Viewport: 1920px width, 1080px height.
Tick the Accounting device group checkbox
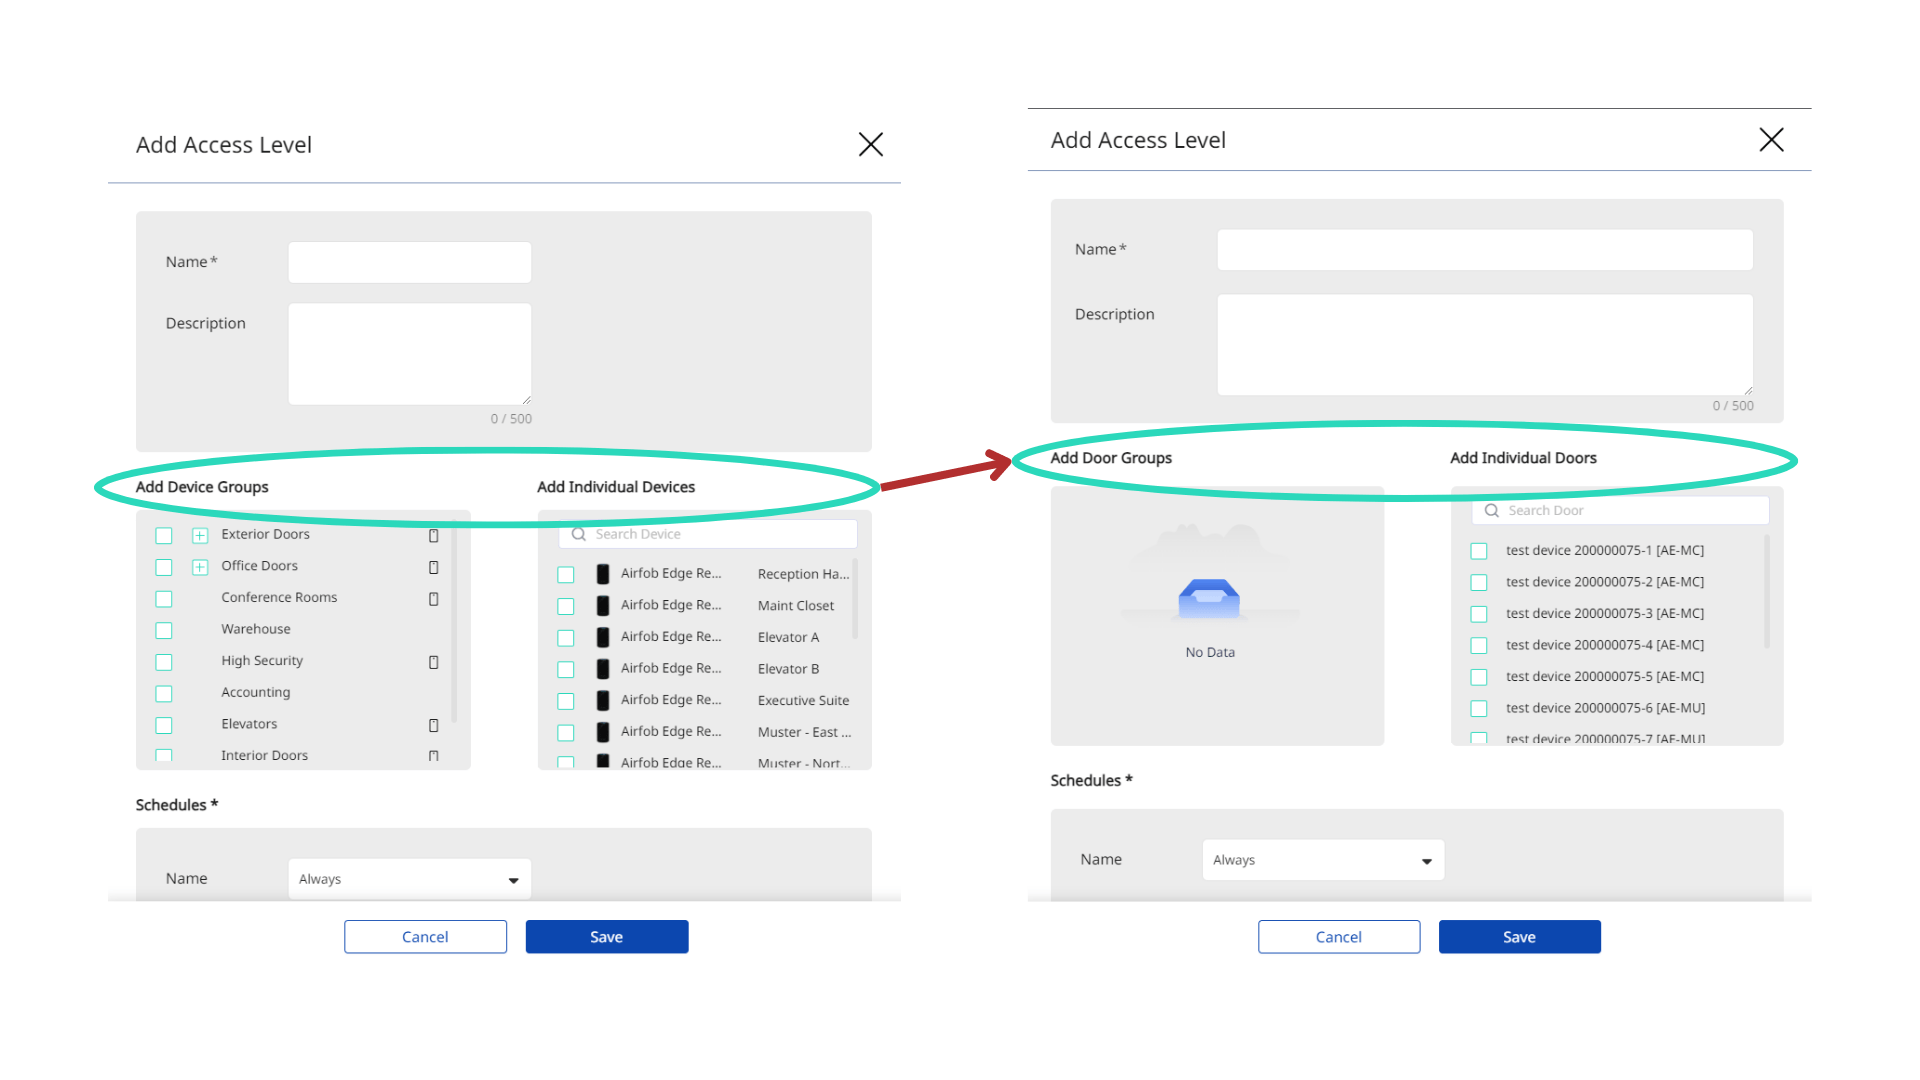[164, 693]
